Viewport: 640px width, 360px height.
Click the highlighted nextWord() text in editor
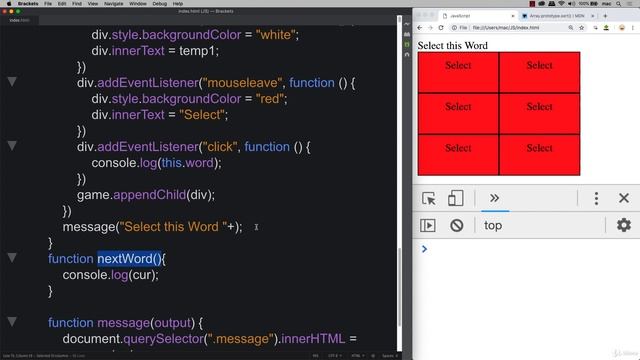(x=129, y=259)
